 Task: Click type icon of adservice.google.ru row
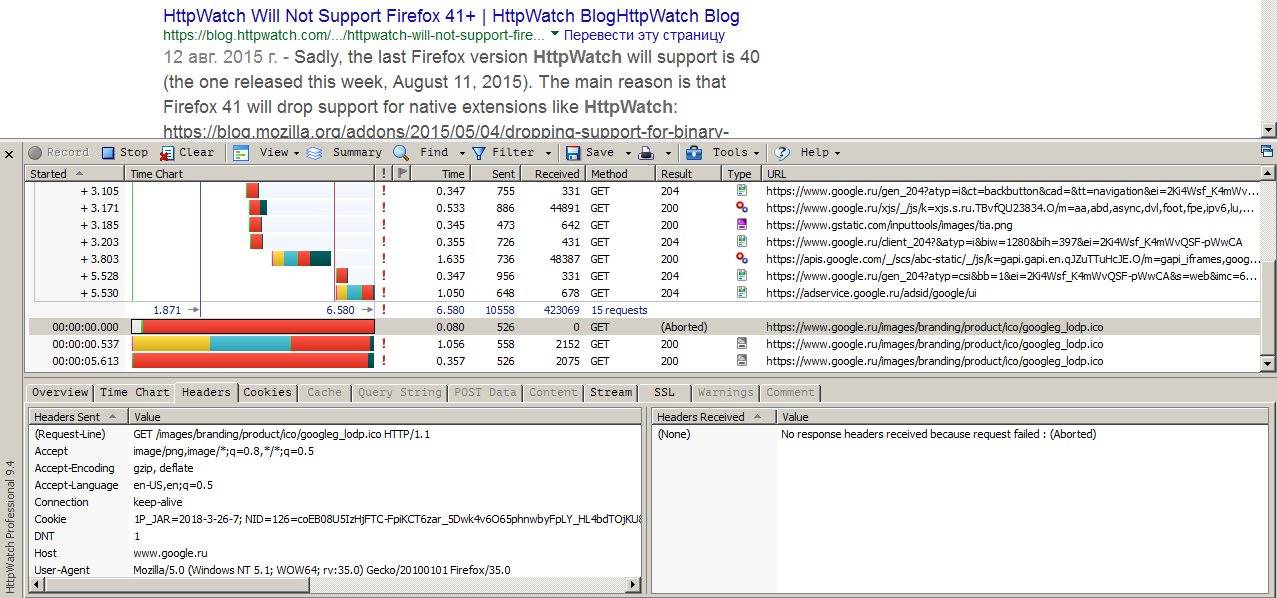coord(742,293)
